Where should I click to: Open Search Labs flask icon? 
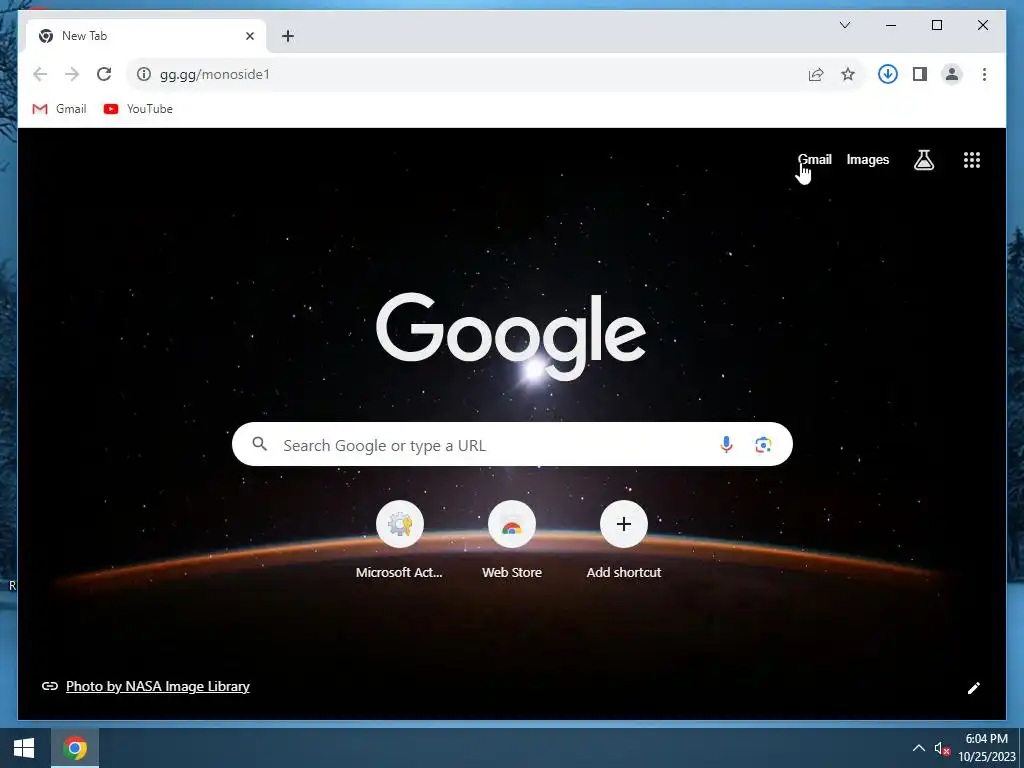coord(923,160)
